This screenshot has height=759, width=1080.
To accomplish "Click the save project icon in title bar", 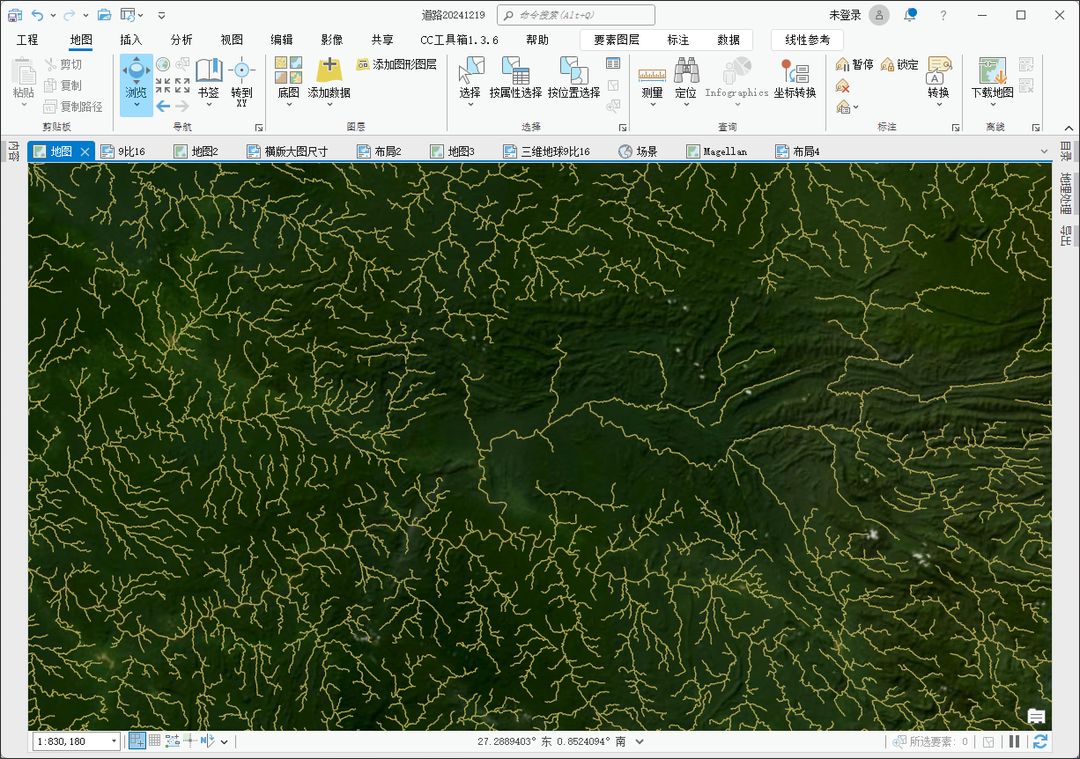I will (x=14, y=14).
